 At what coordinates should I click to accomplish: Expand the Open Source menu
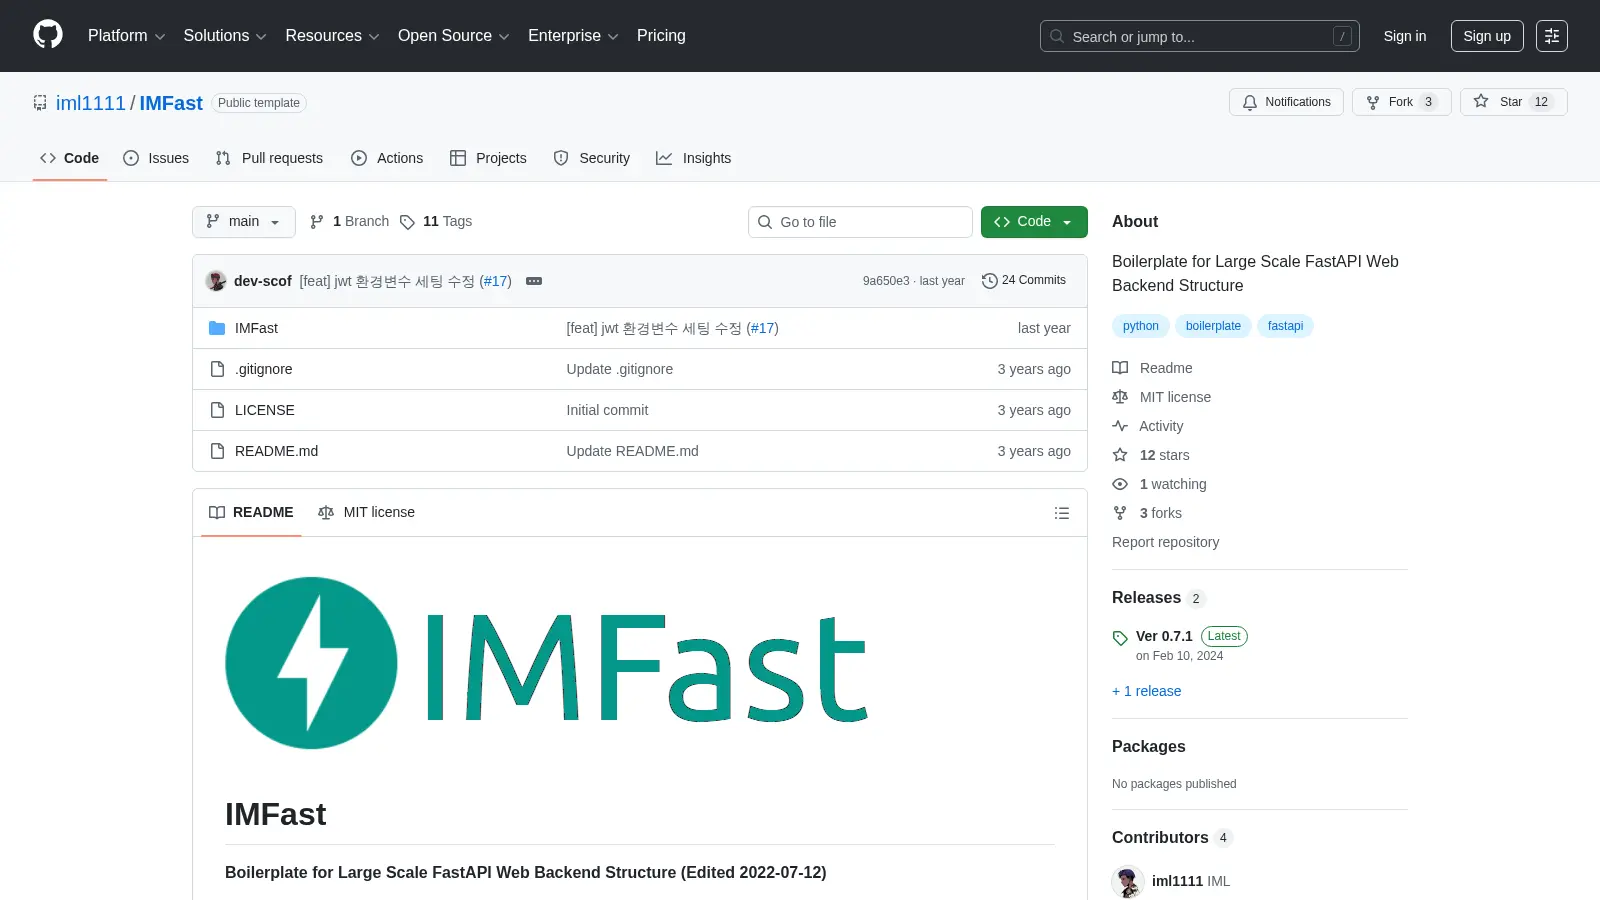pos(453,36)
